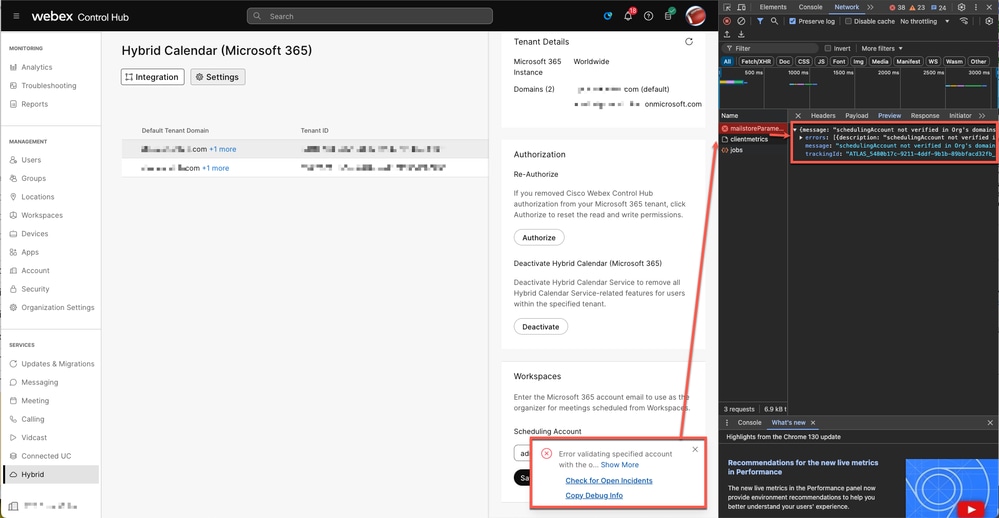The height and width of the screenshot is (518, 999).
Task: Open DevTools three-dot customize menu
Action: pos(975,7)
